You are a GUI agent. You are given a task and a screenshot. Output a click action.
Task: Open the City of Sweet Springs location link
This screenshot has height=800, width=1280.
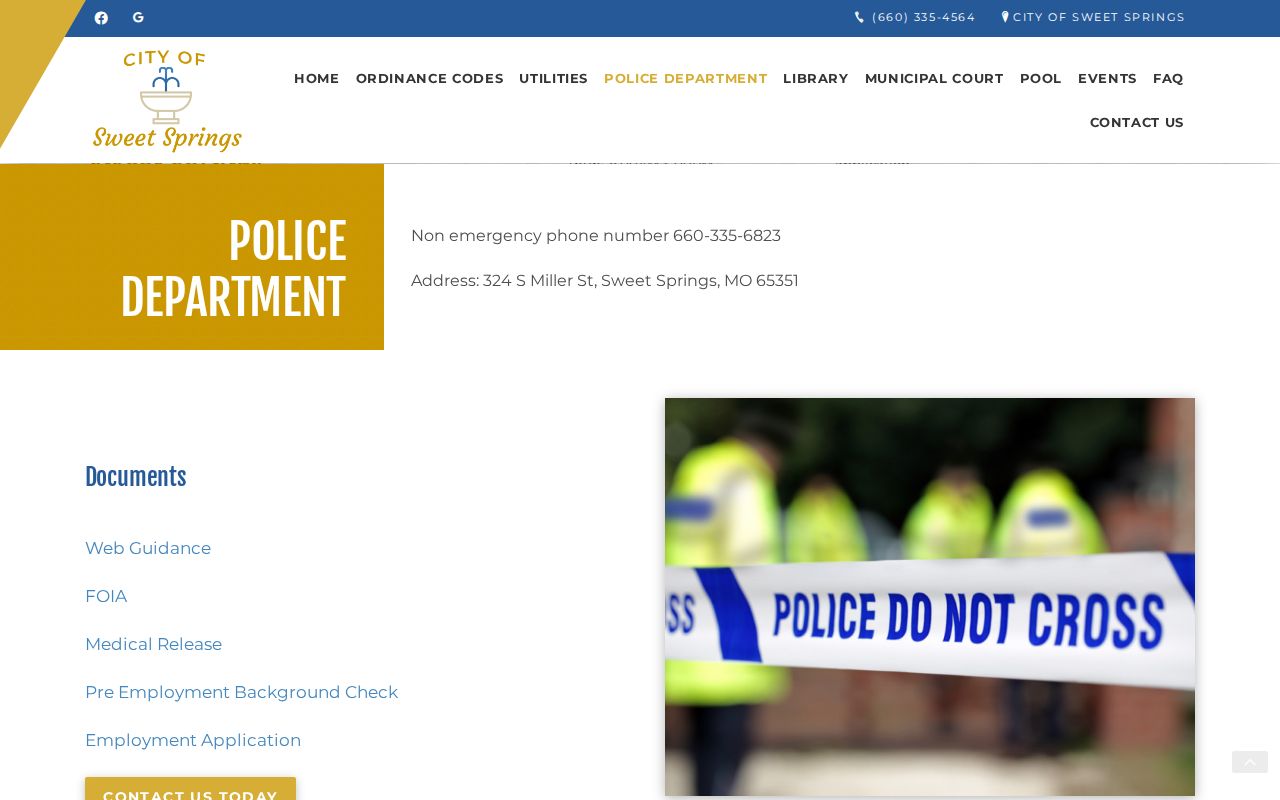[1093, 17]
